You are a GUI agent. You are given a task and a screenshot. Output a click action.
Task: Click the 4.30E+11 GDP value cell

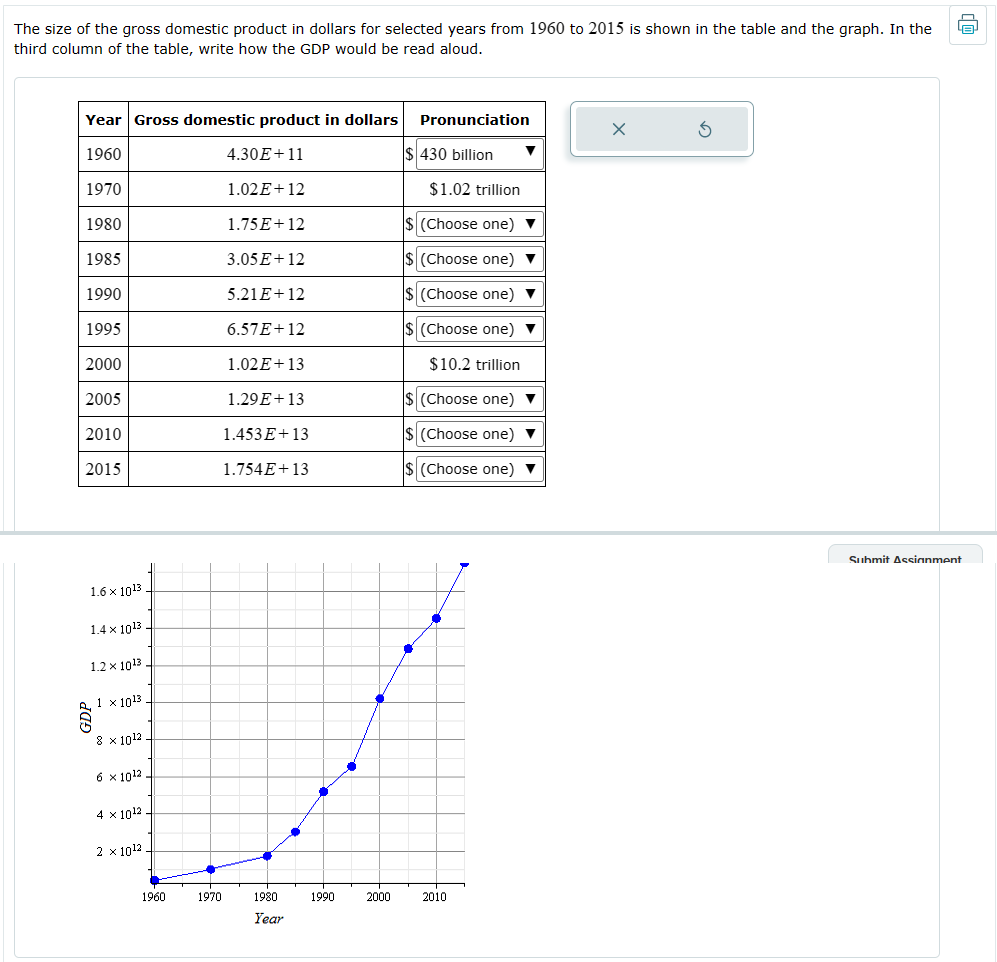point(266,154)
